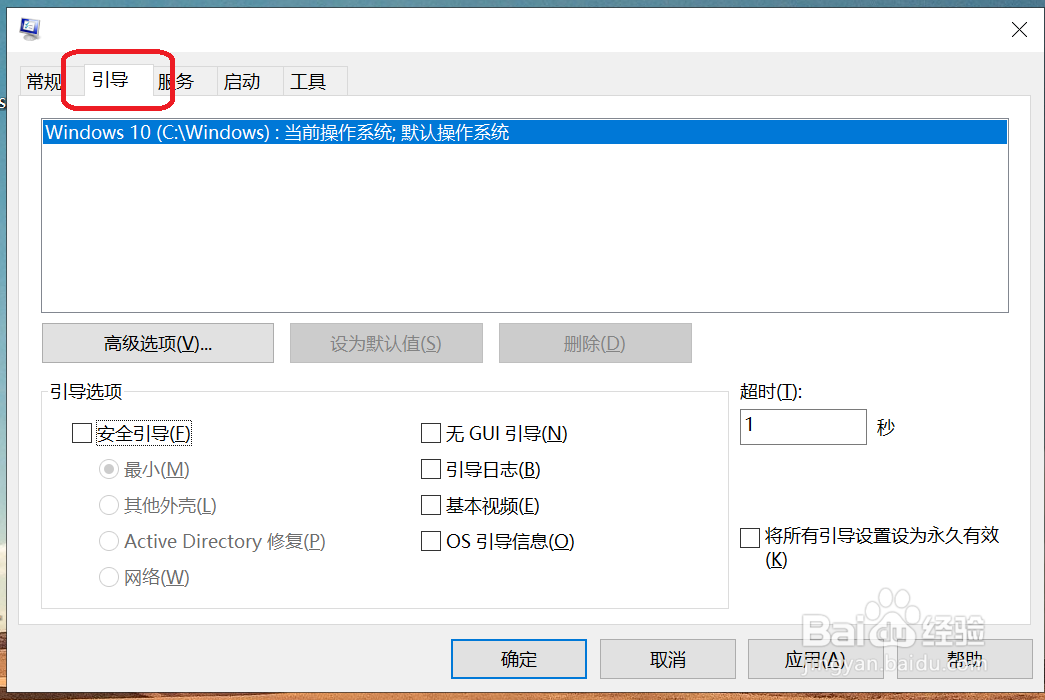
Task: Enable the 安全引导(F) checkbox
Action: point(82,433)
